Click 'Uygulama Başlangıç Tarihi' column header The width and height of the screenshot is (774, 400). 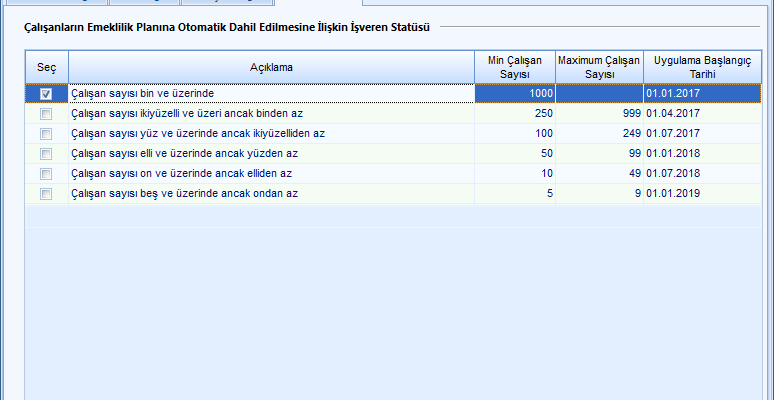coord(701,67)
